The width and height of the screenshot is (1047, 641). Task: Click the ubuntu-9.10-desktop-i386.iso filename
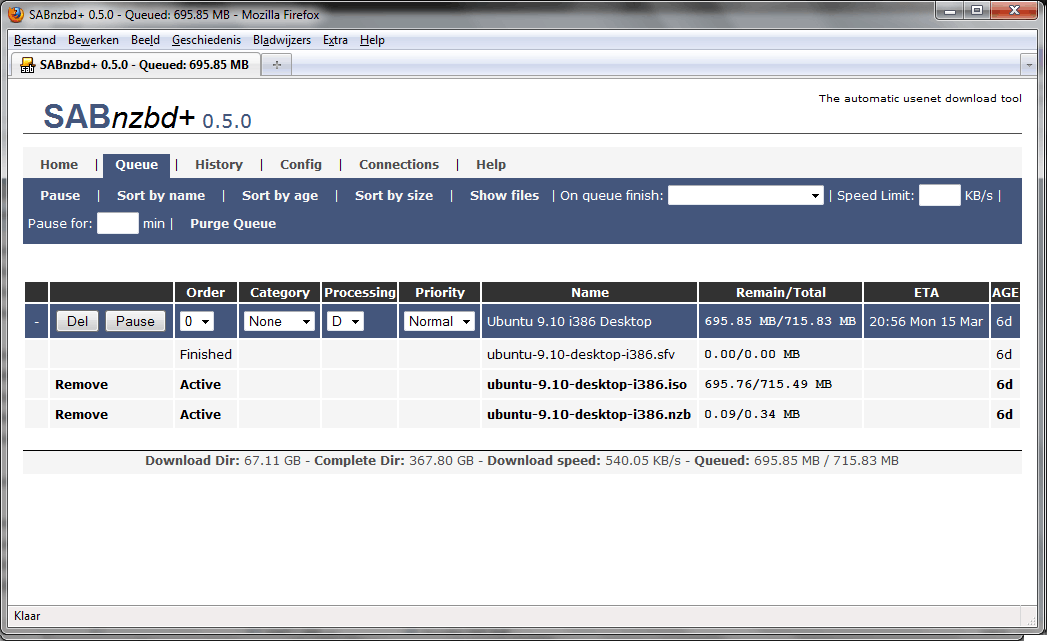pyautogui.click(x=587, y=385)
